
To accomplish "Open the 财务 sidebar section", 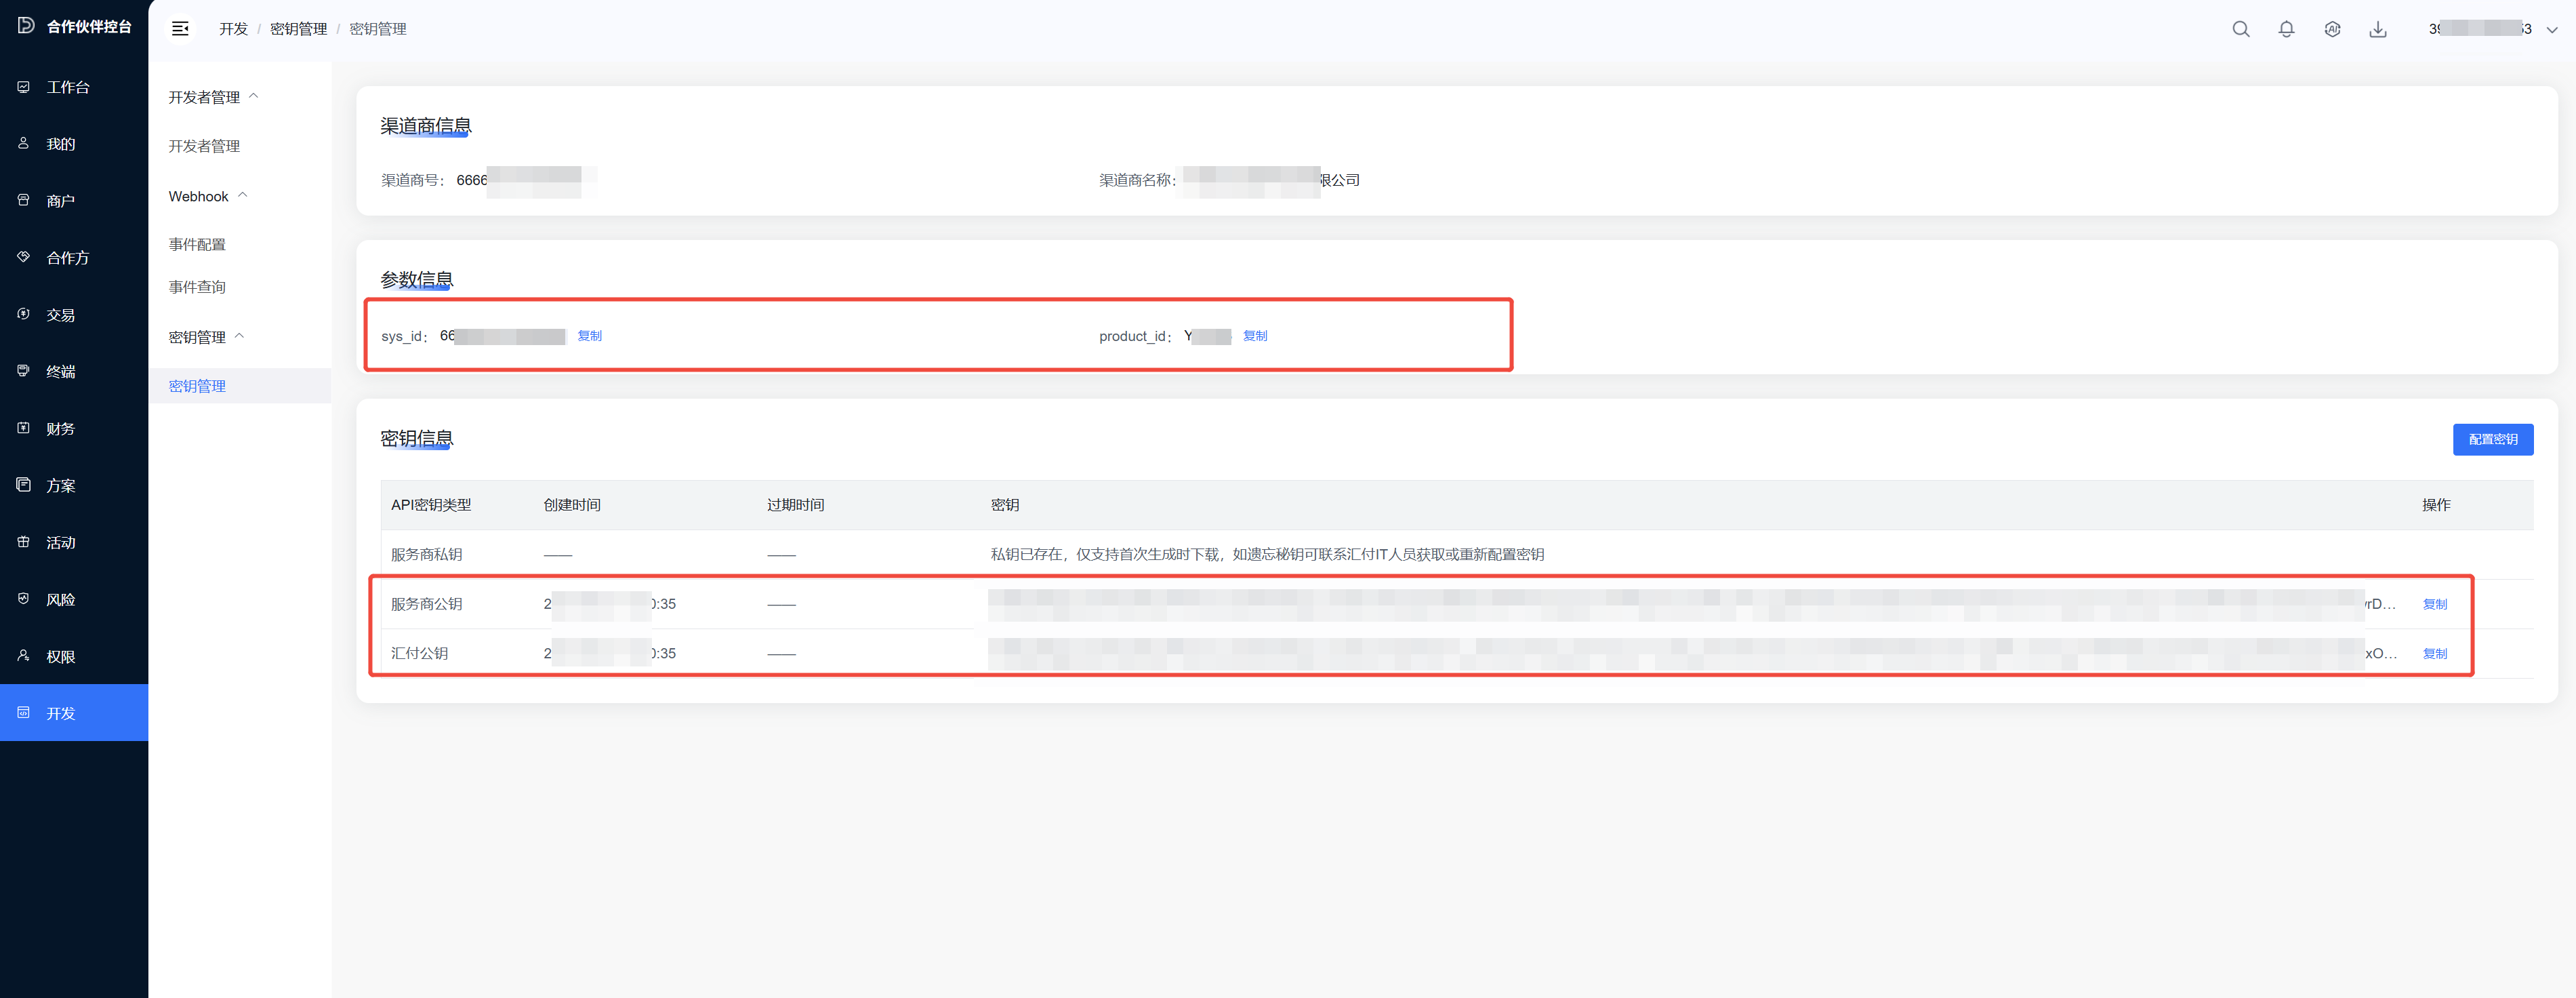I will pyautogui.click(x=60, y=429).
